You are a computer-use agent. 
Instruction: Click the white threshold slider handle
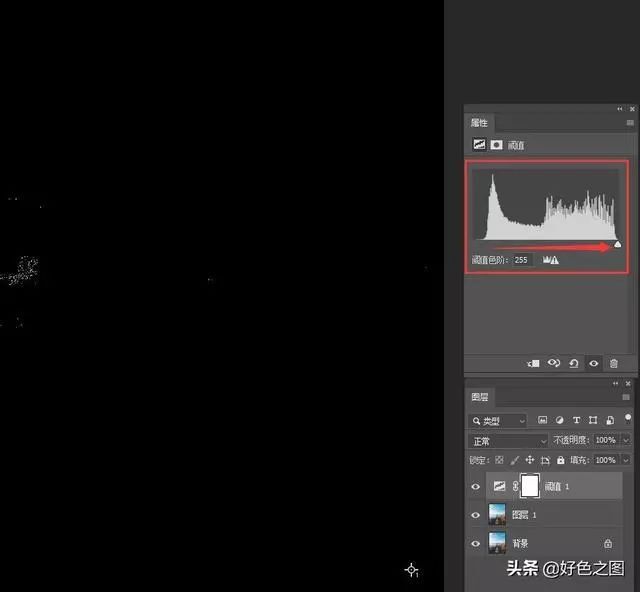pyautogui.click(x=617, y=244)
